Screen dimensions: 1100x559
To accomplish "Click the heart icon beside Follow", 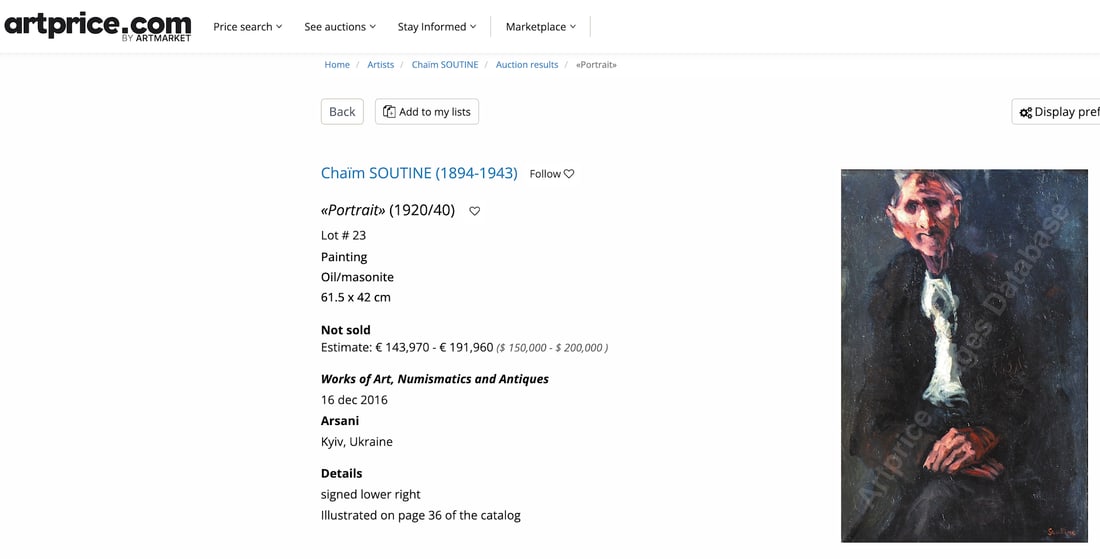I will 569,174.
